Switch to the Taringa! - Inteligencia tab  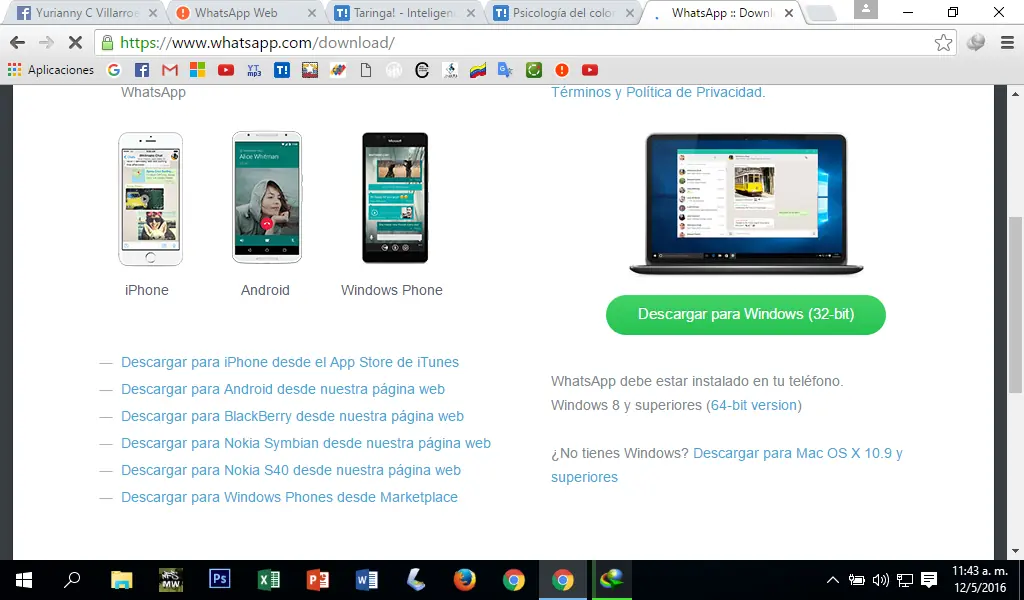(x=403, y=12)
